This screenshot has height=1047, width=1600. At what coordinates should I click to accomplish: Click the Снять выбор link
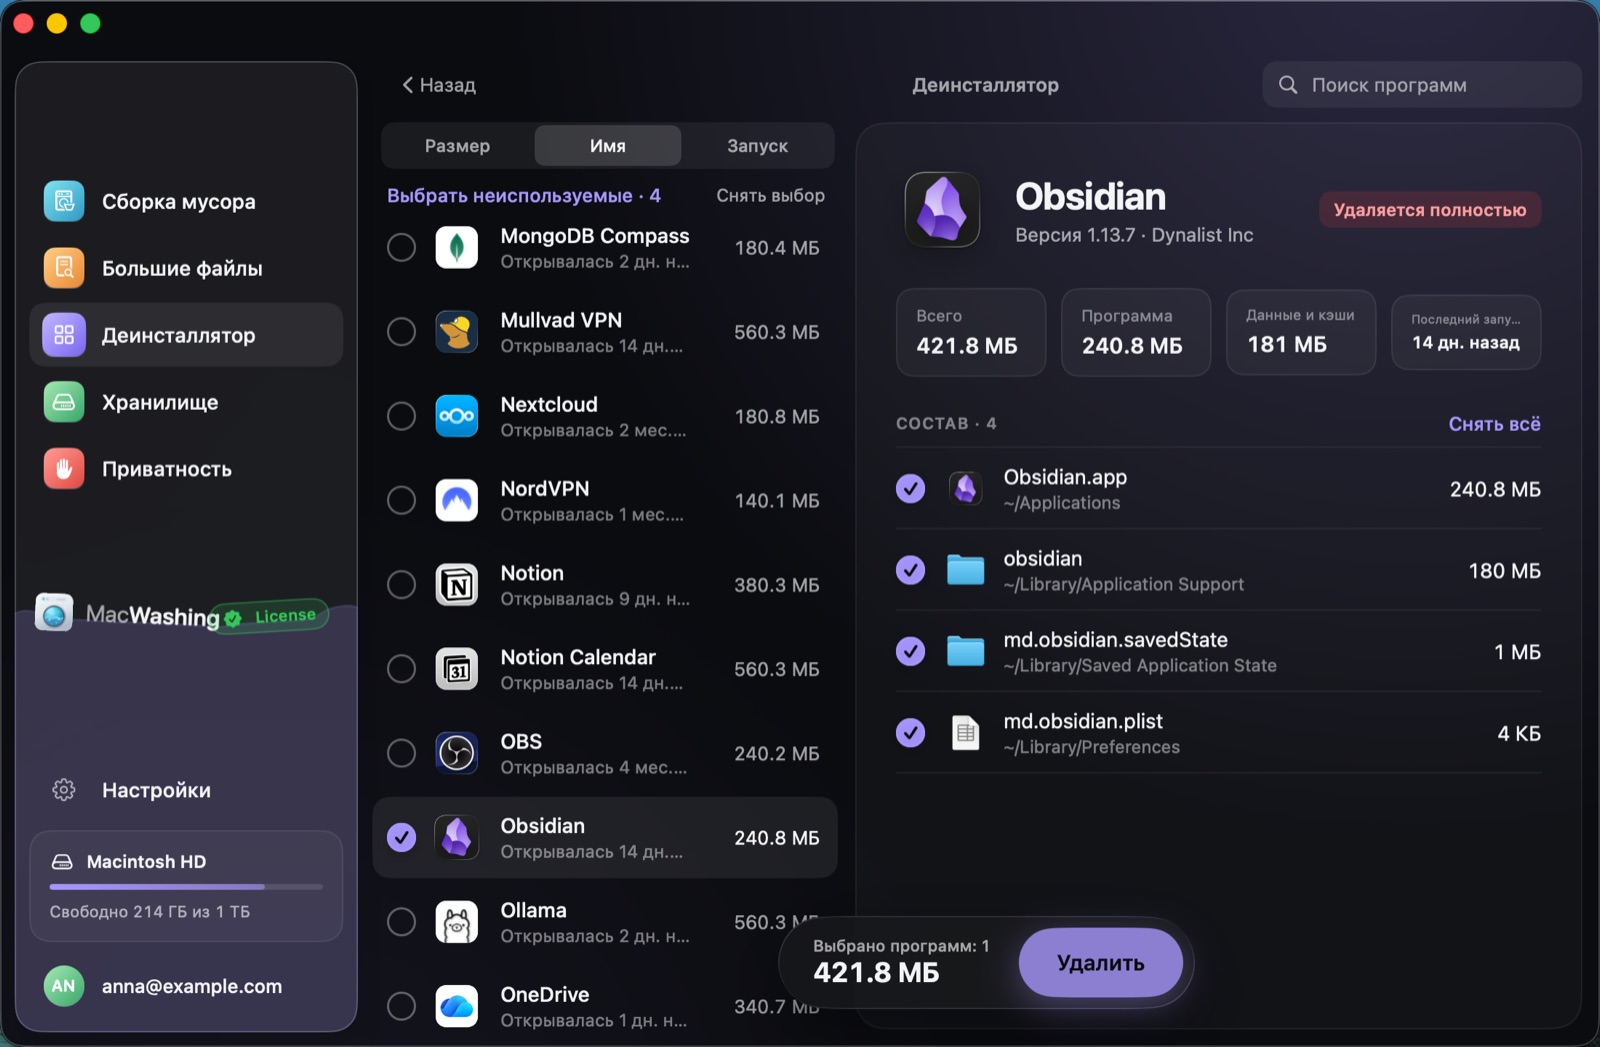coord(770,196)
